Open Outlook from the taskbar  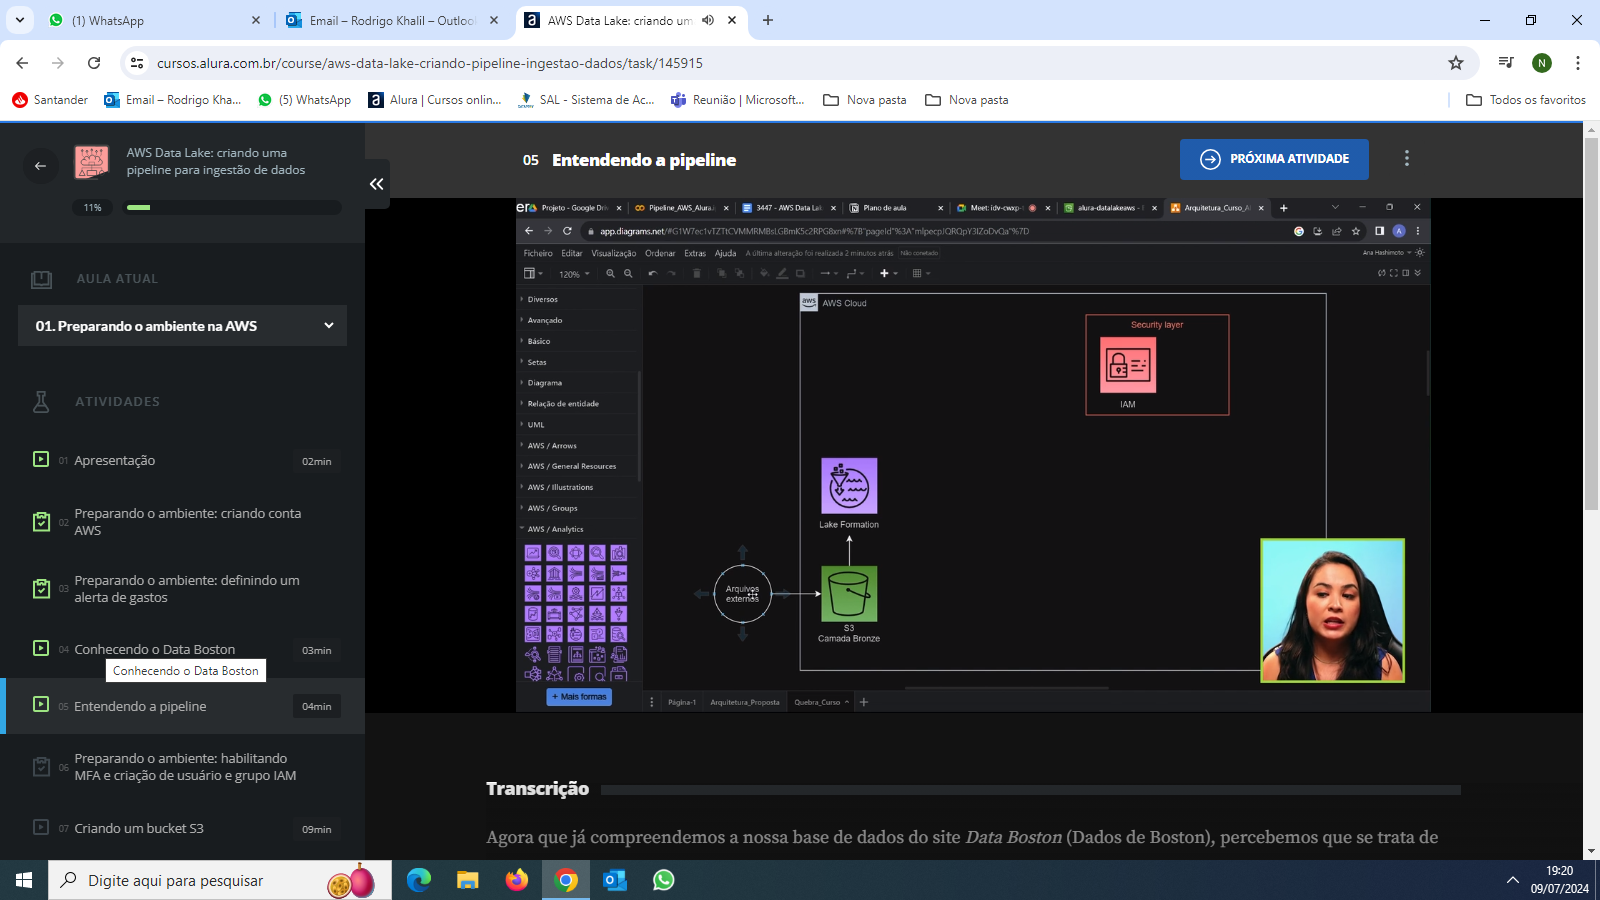(x=615, y=880)
